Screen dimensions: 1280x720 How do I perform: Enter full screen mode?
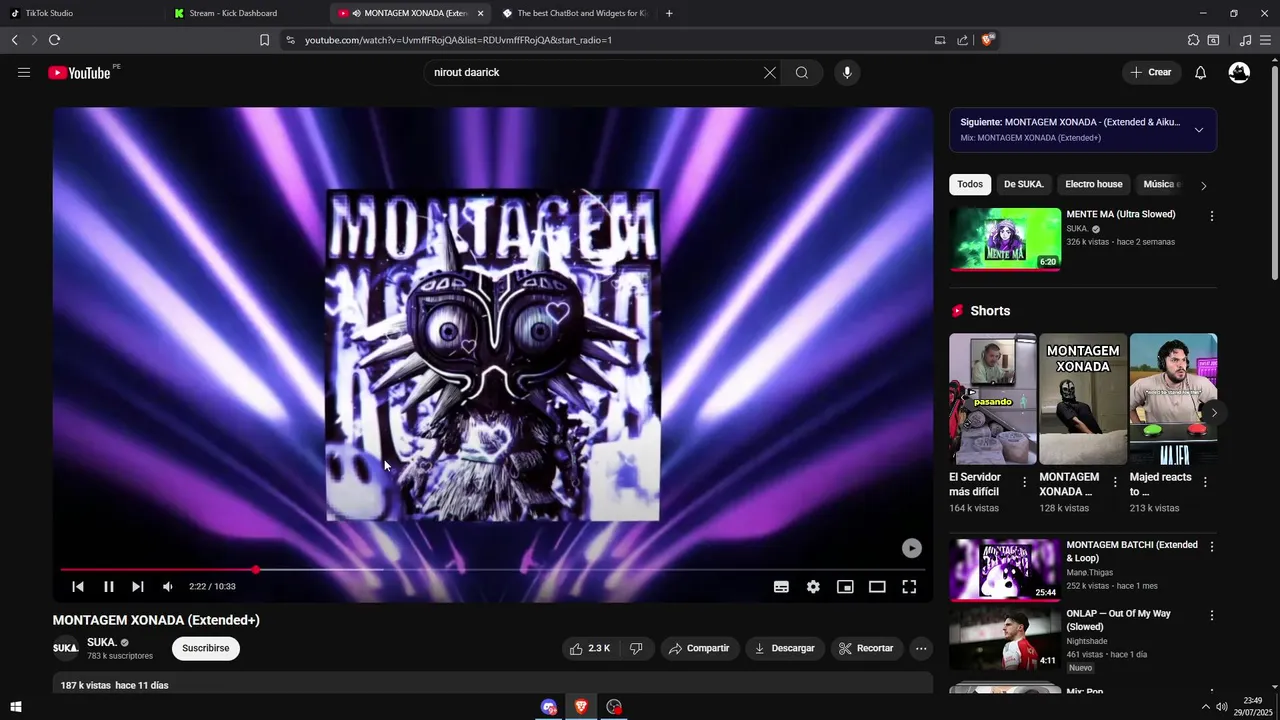[909, 587]
